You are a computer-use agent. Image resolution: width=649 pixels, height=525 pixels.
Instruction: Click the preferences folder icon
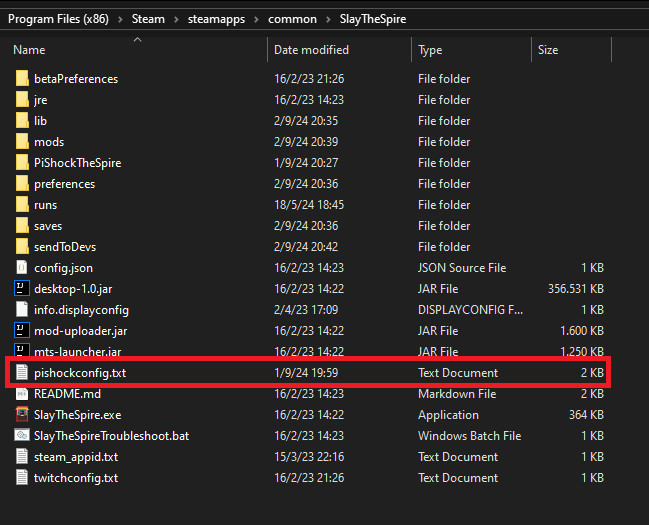22,183
